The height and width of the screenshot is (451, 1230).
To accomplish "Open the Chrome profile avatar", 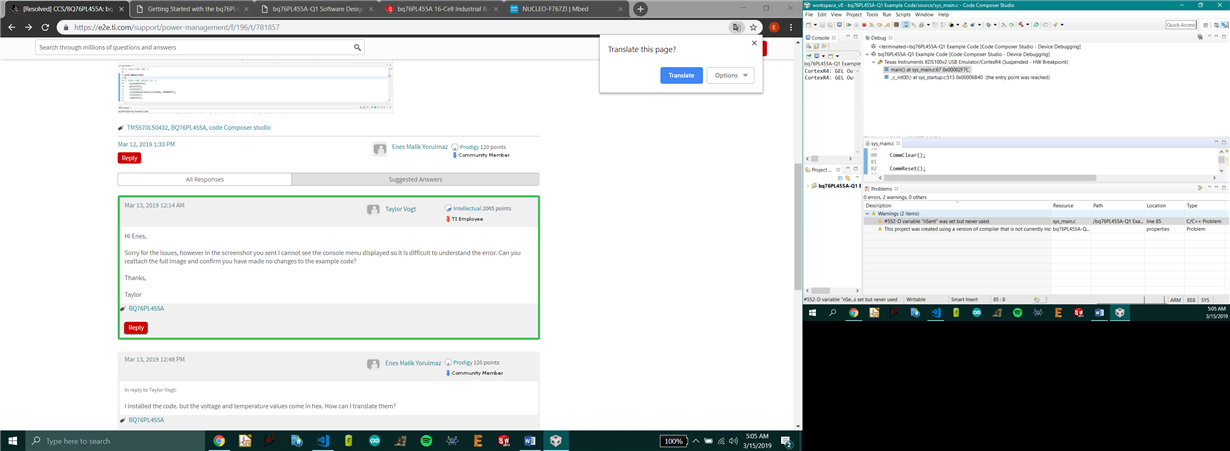I will (773, 27).
